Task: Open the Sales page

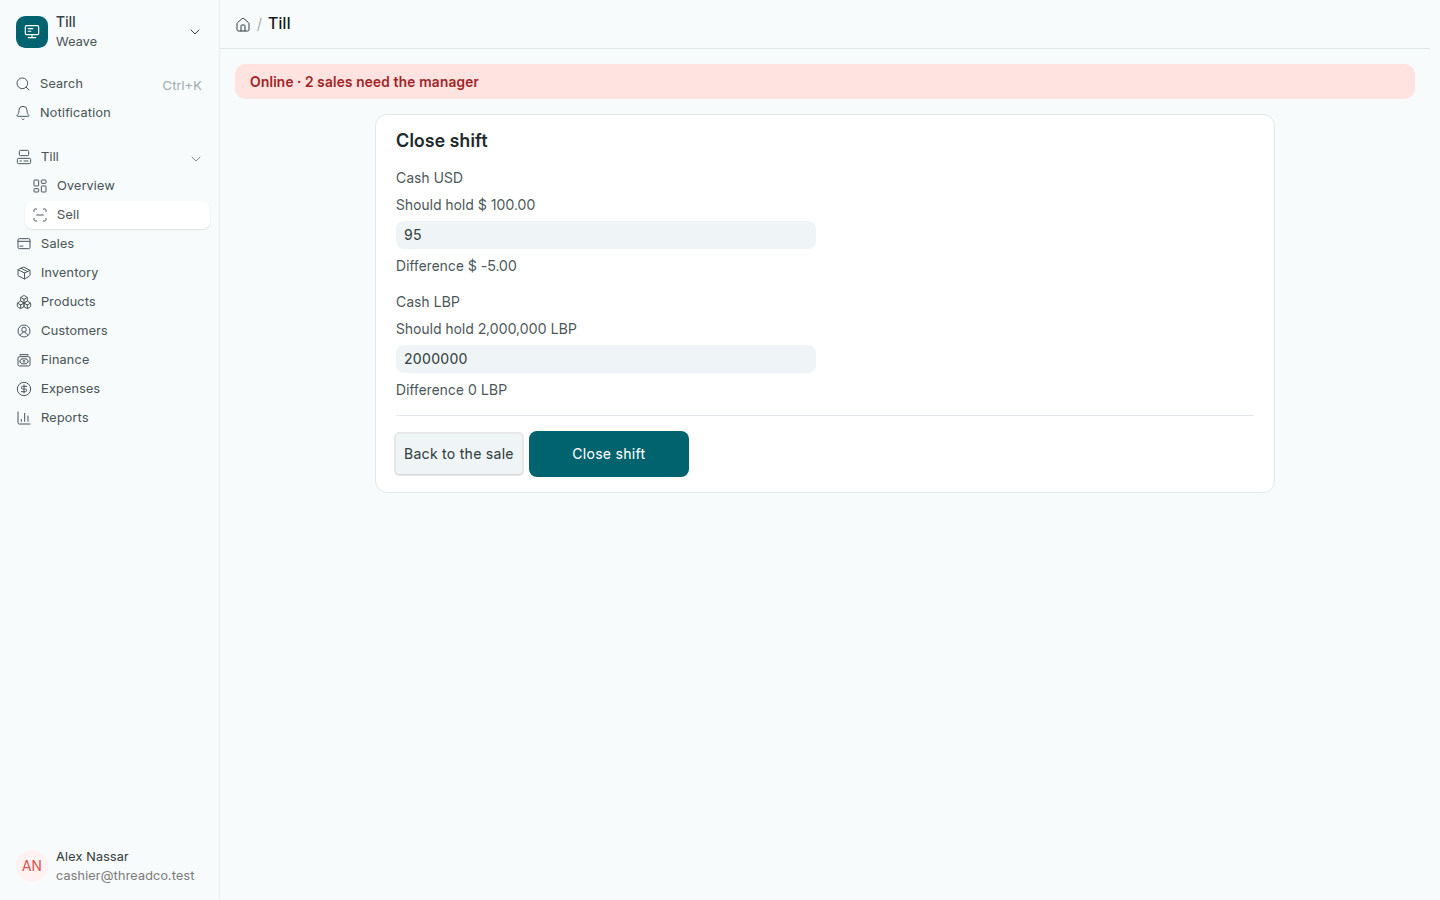Action: [109, 244]
